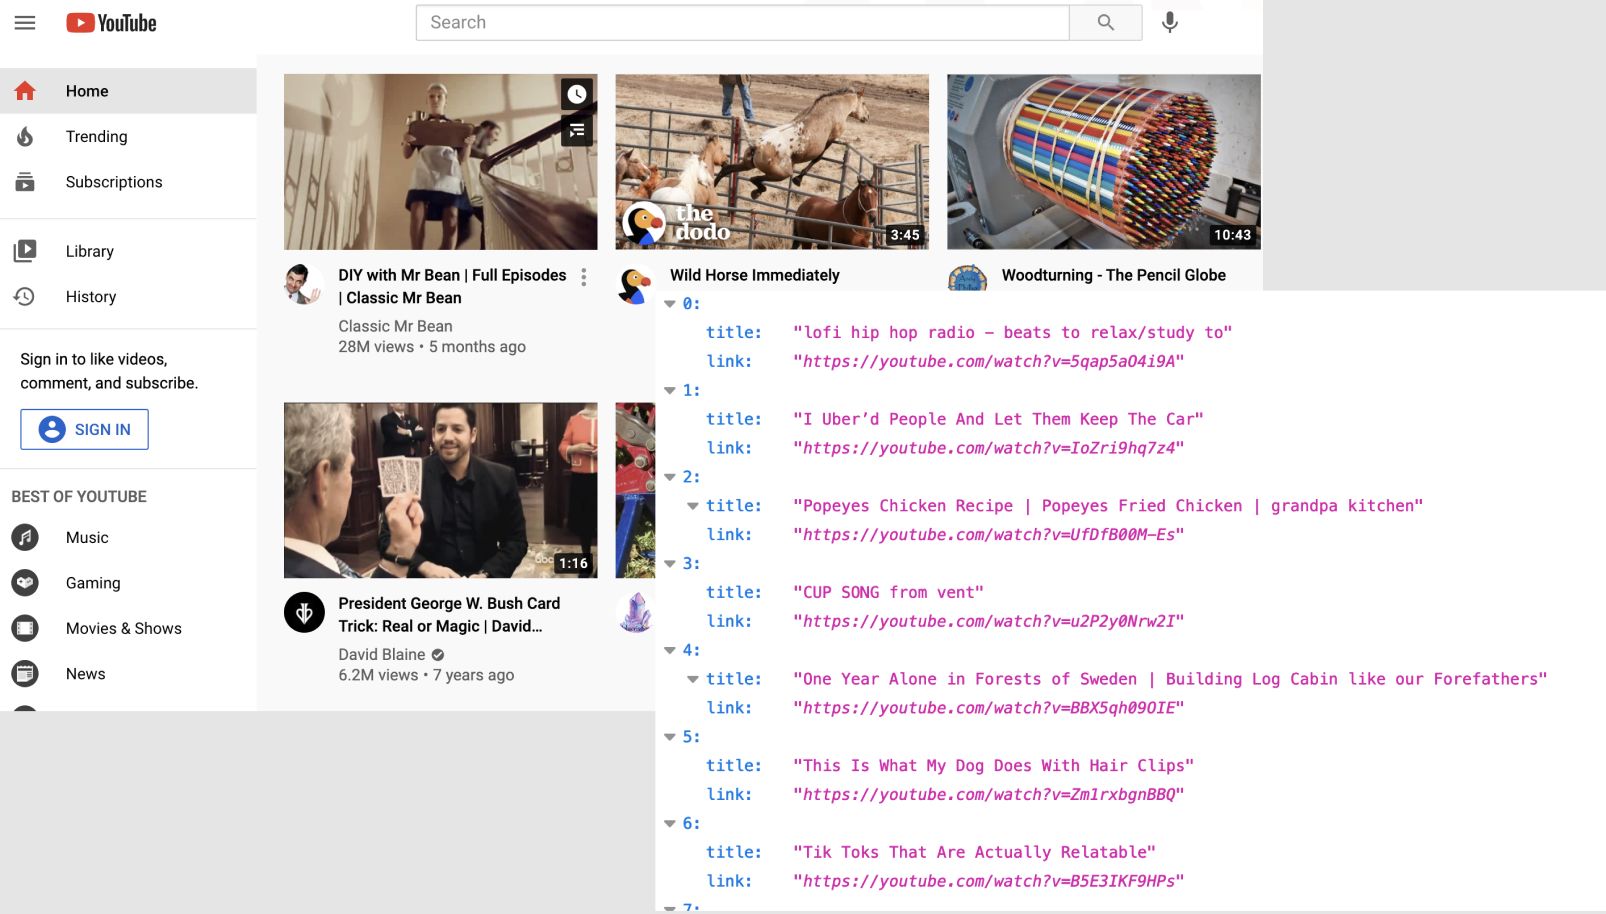1606x914 pixels.
Task: Click the Search input field
Action: pos(742,23)
